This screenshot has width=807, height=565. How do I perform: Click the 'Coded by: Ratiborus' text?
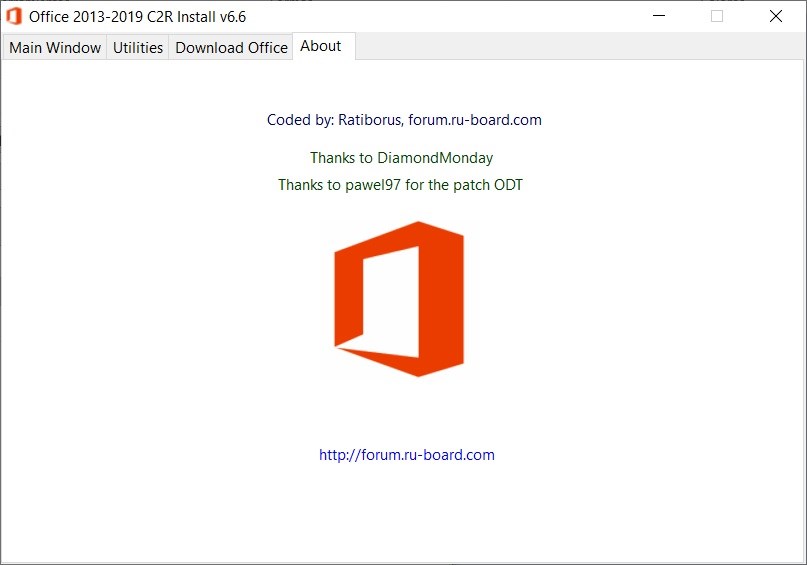[334, 120]
